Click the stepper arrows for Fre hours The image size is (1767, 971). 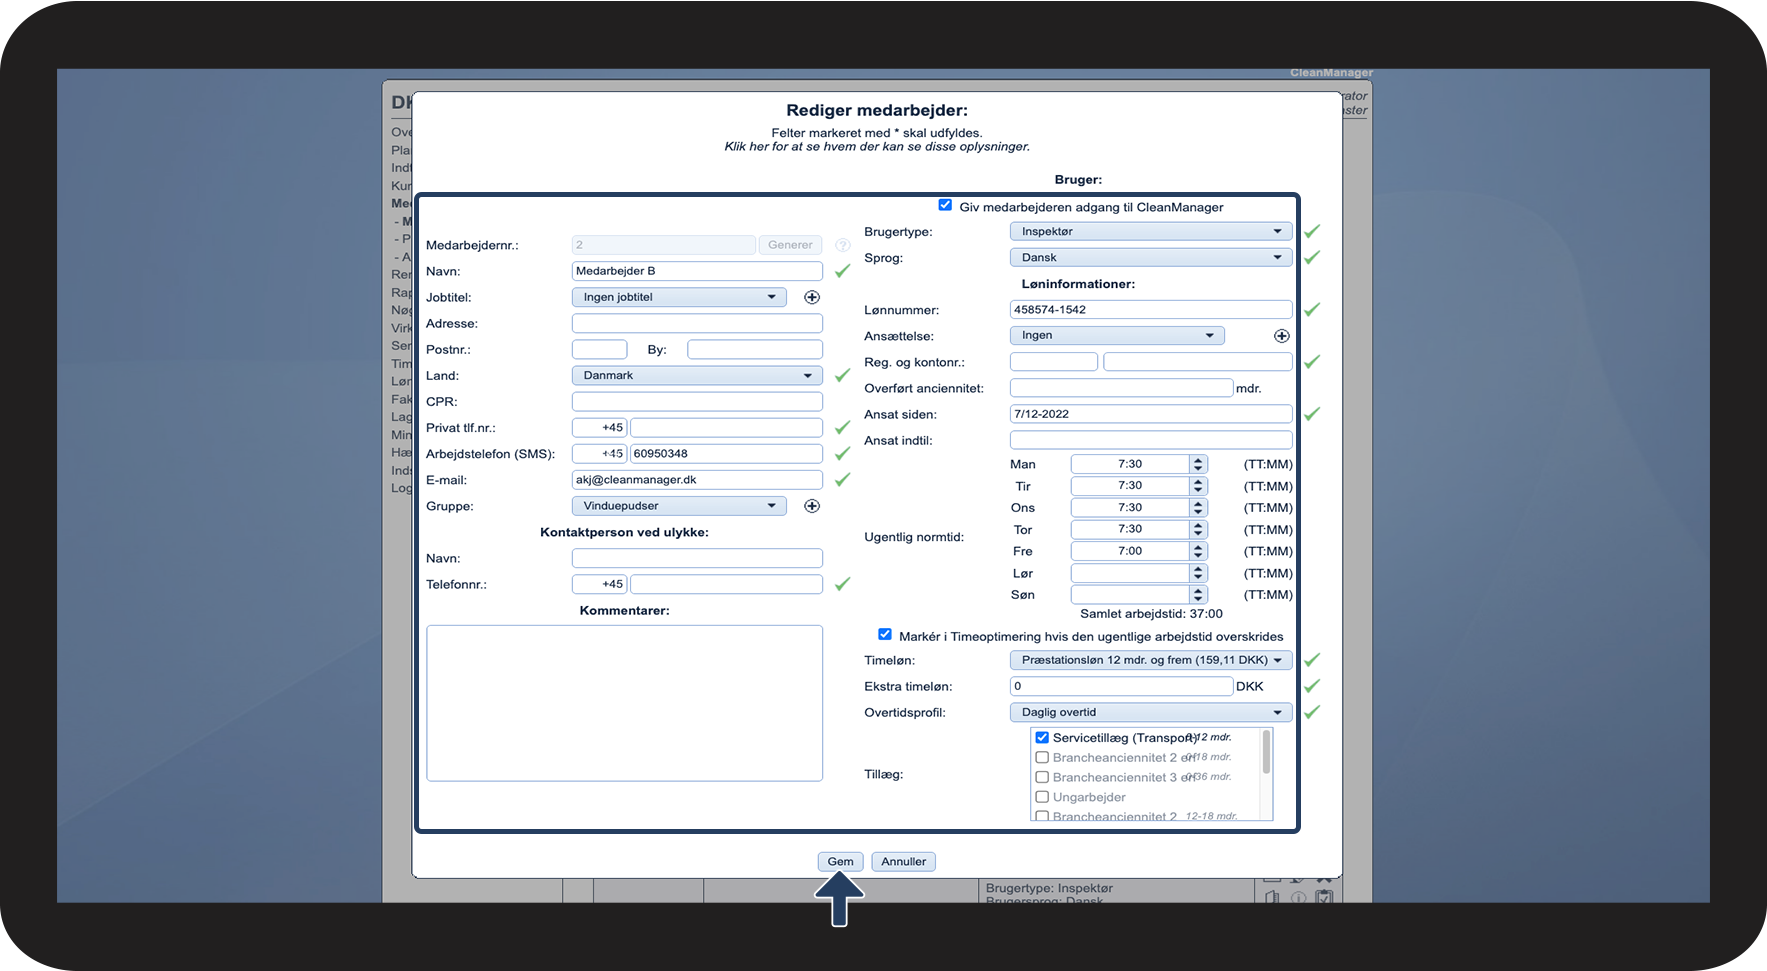(x=1198, y=551)
